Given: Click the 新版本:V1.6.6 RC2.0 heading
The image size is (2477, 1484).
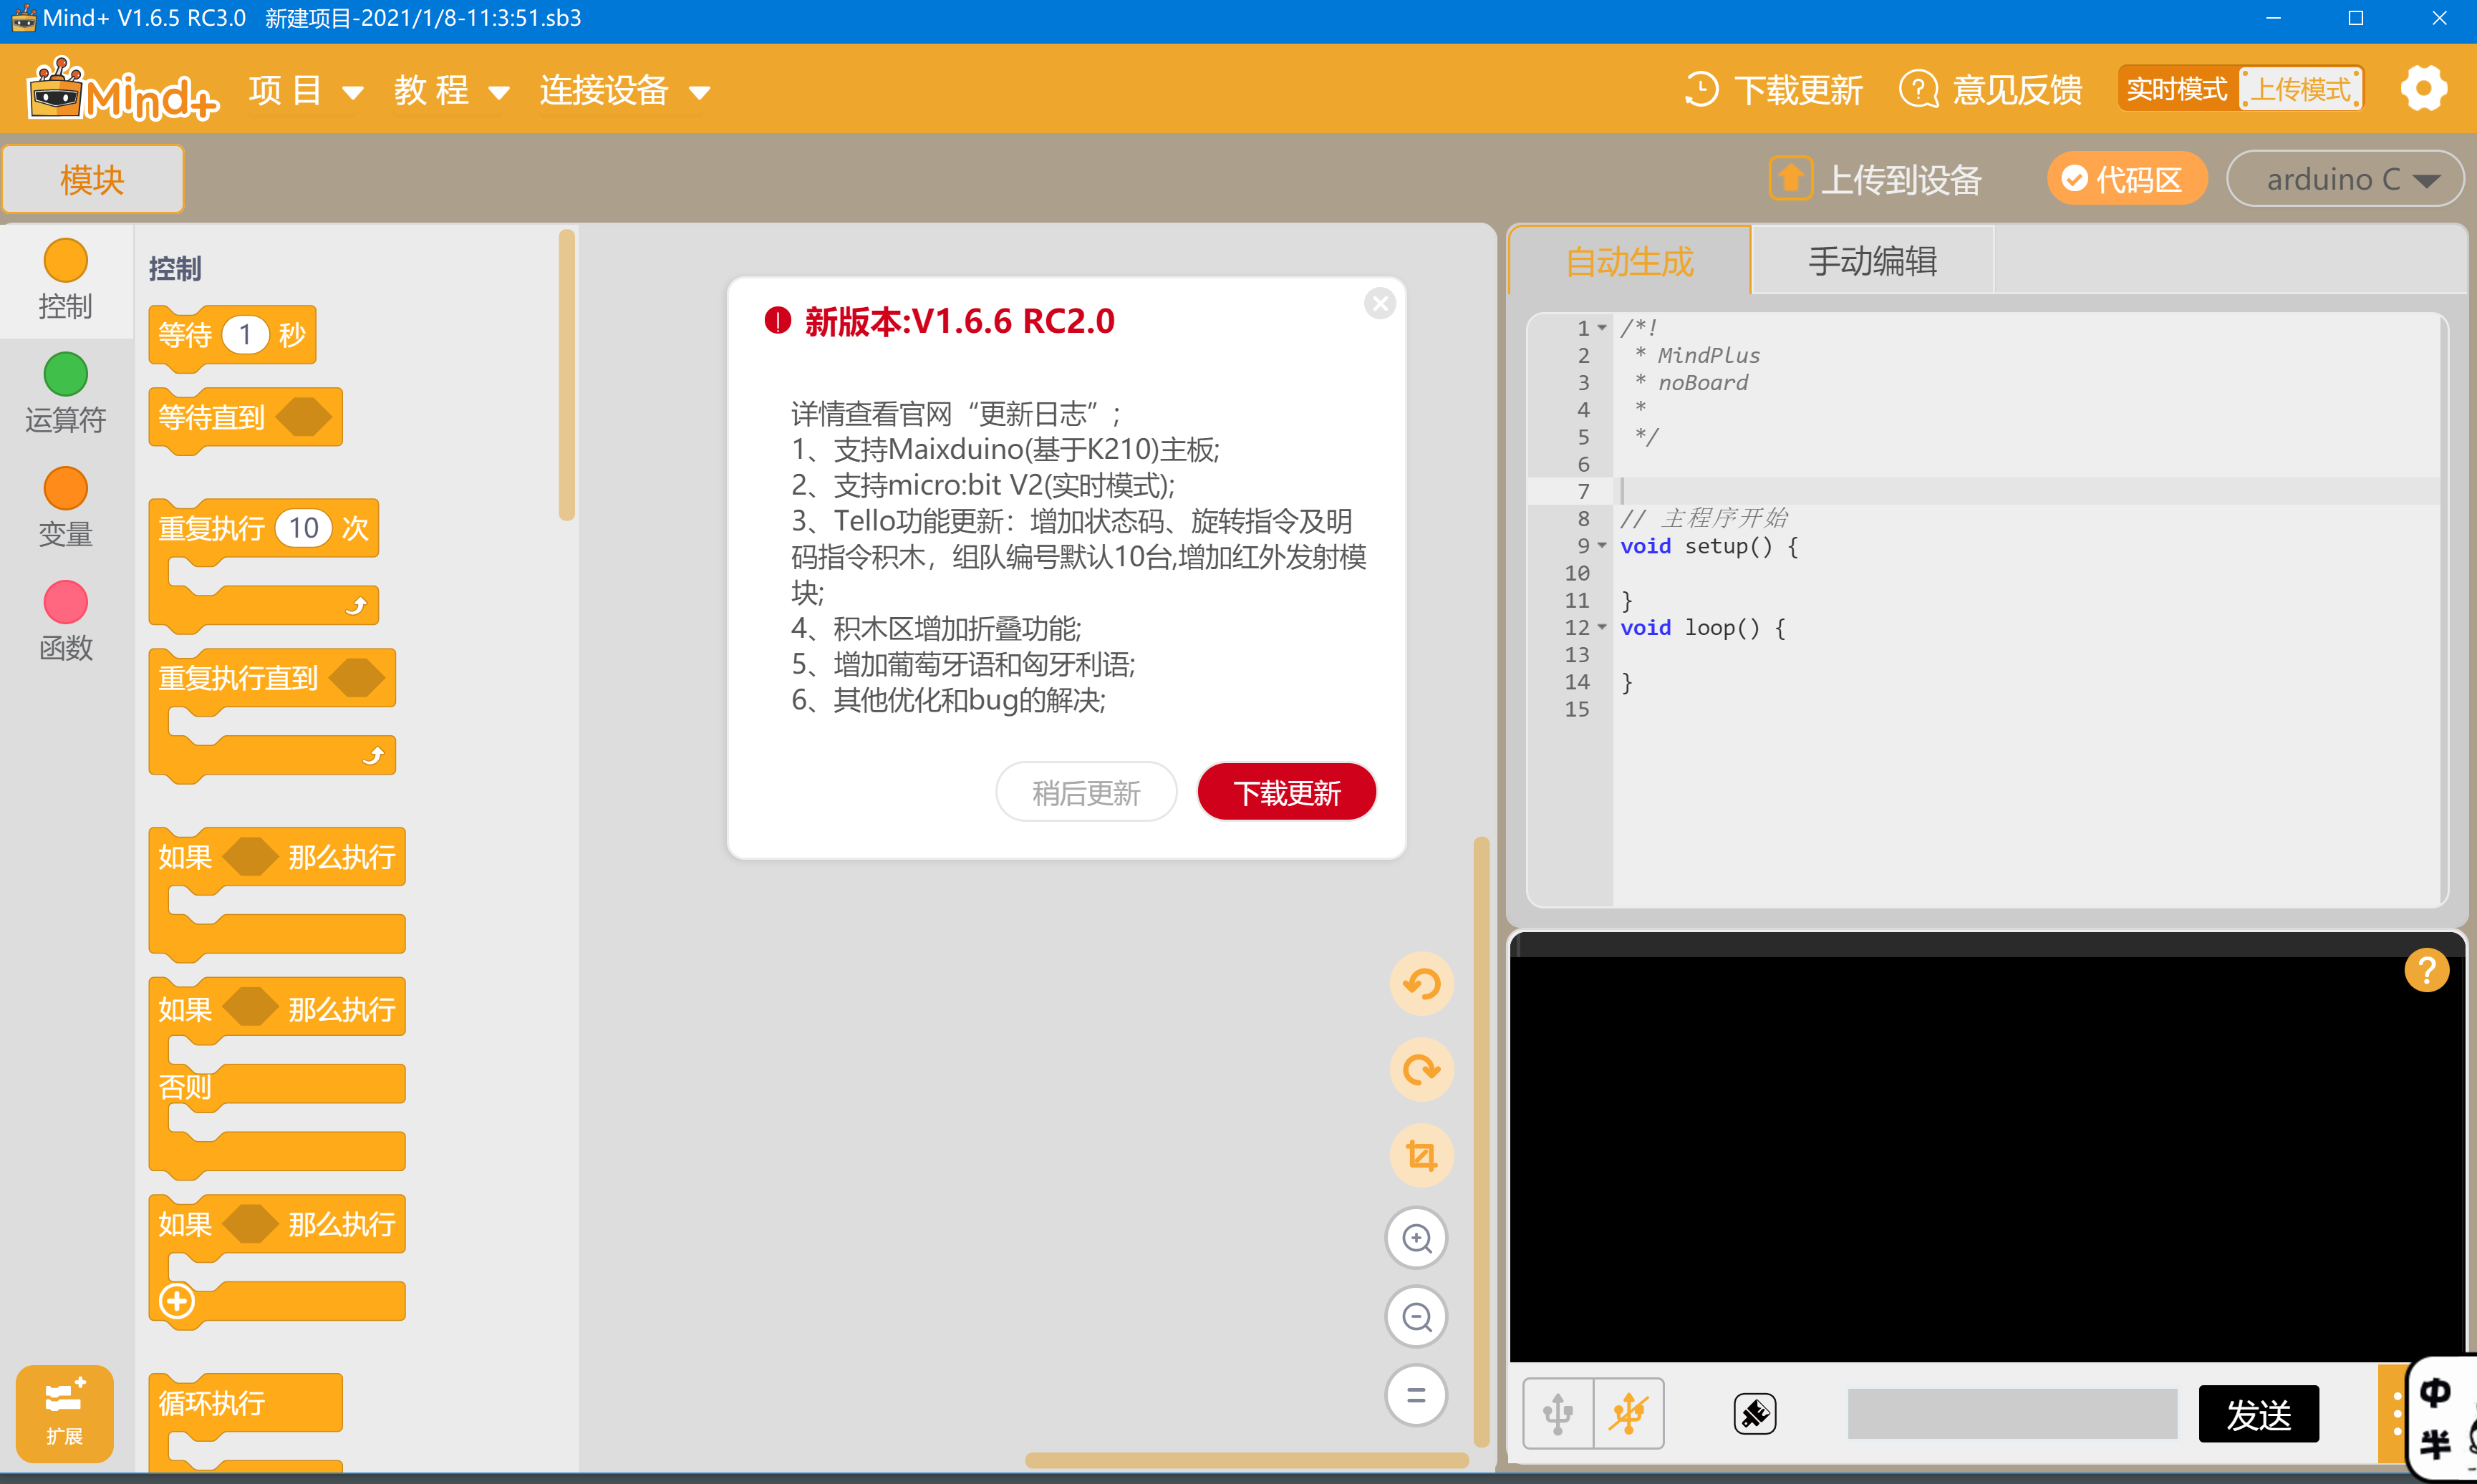Looking at the screenshot, I should click(959, 321).
